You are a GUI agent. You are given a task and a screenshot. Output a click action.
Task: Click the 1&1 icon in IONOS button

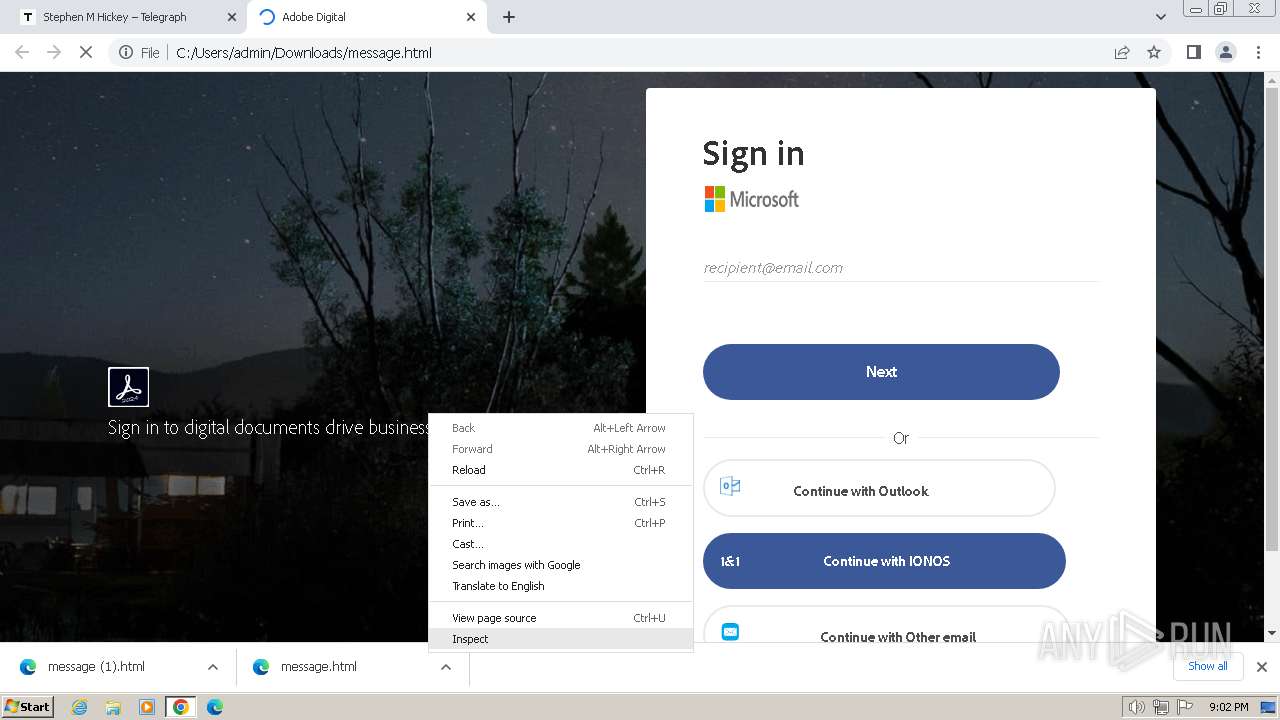[730, 561]
